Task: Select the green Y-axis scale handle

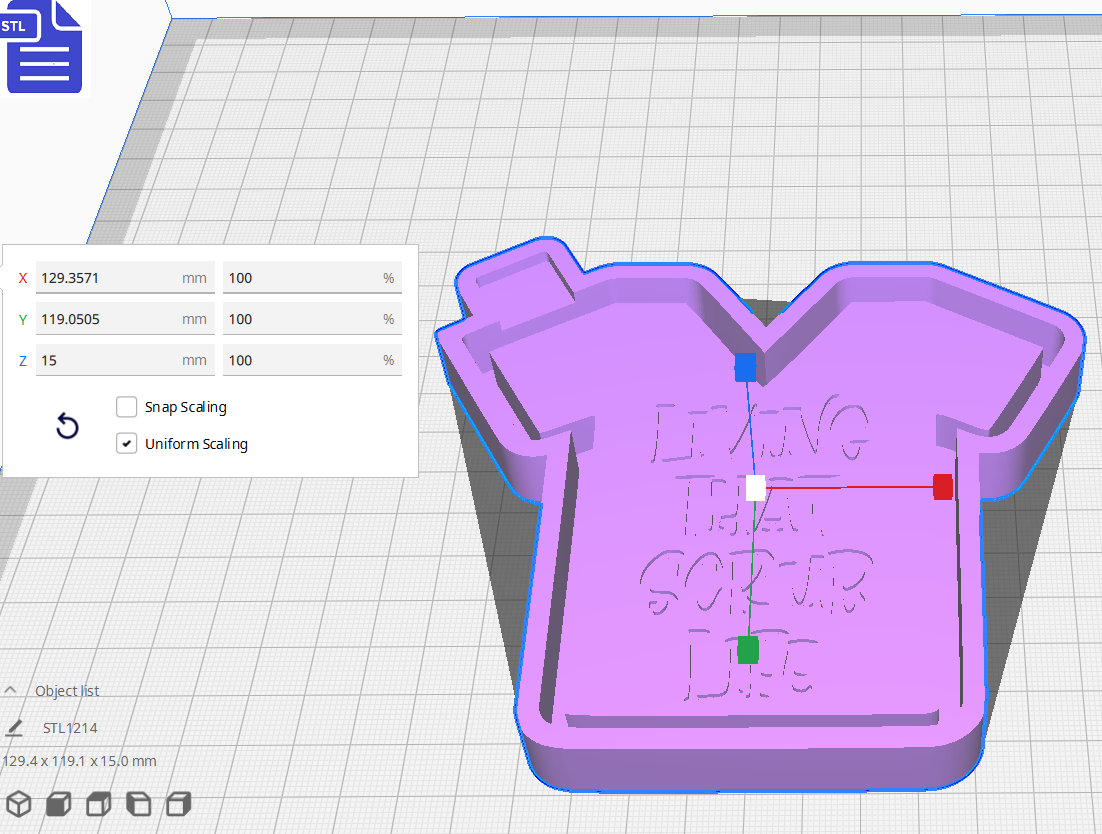Action: click(x=746, y=650)
